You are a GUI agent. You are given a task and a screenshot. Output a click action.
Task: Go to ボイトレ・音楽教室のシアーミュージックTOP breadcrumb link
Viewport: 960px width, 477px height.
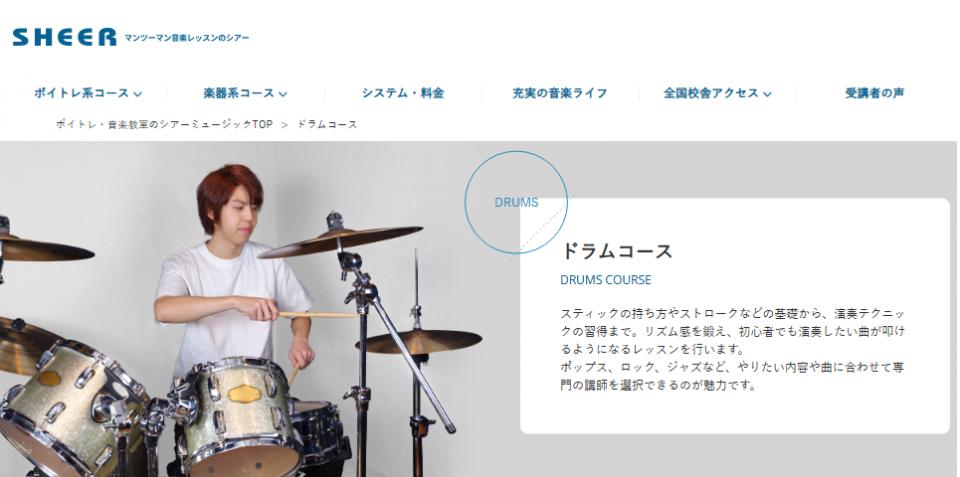click(x=164, y=124)
